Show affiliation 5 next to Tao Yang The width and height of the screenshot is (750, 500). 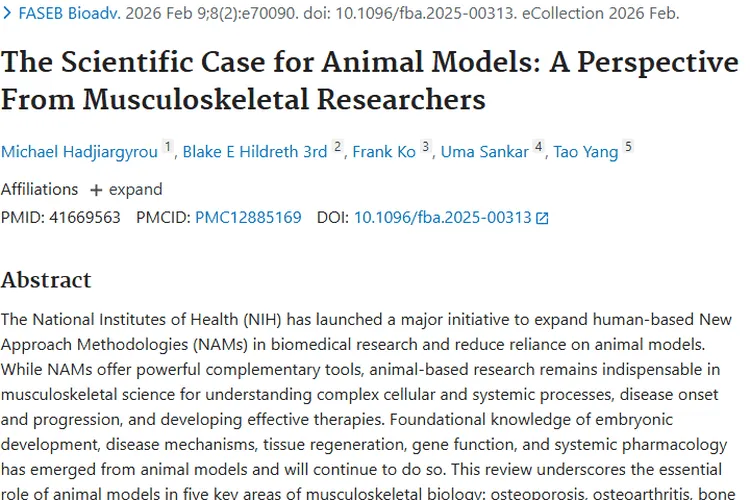point(629,147)
